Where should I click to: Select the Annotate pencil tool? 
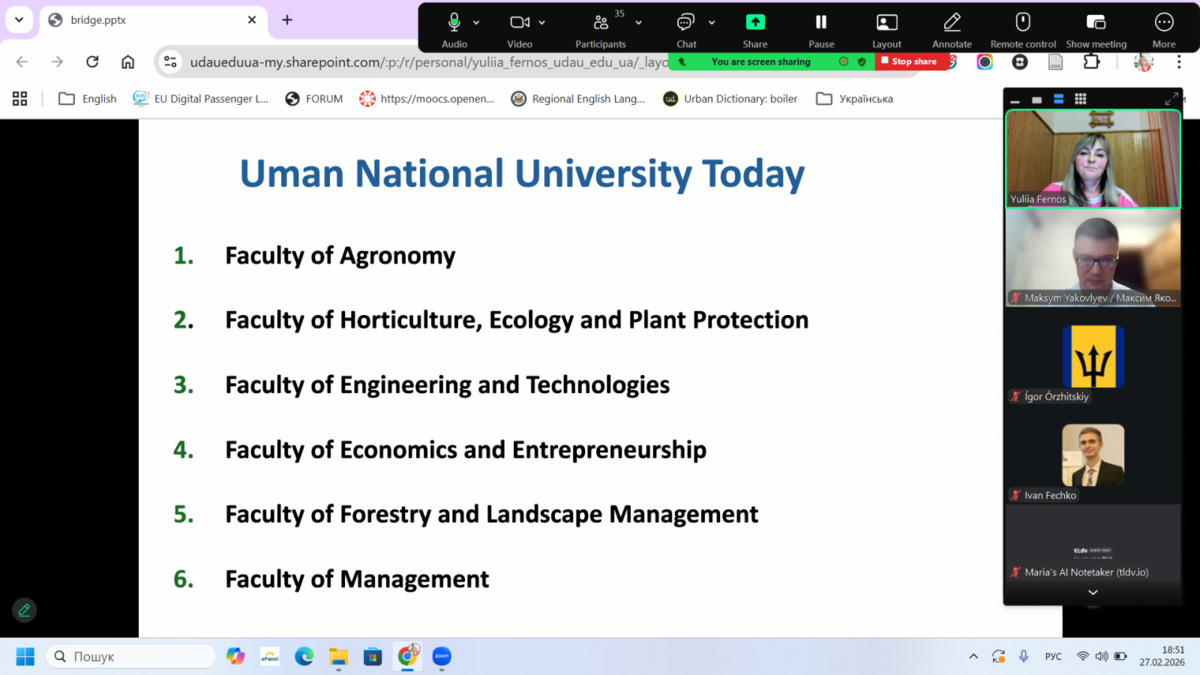tap(952, 22)
